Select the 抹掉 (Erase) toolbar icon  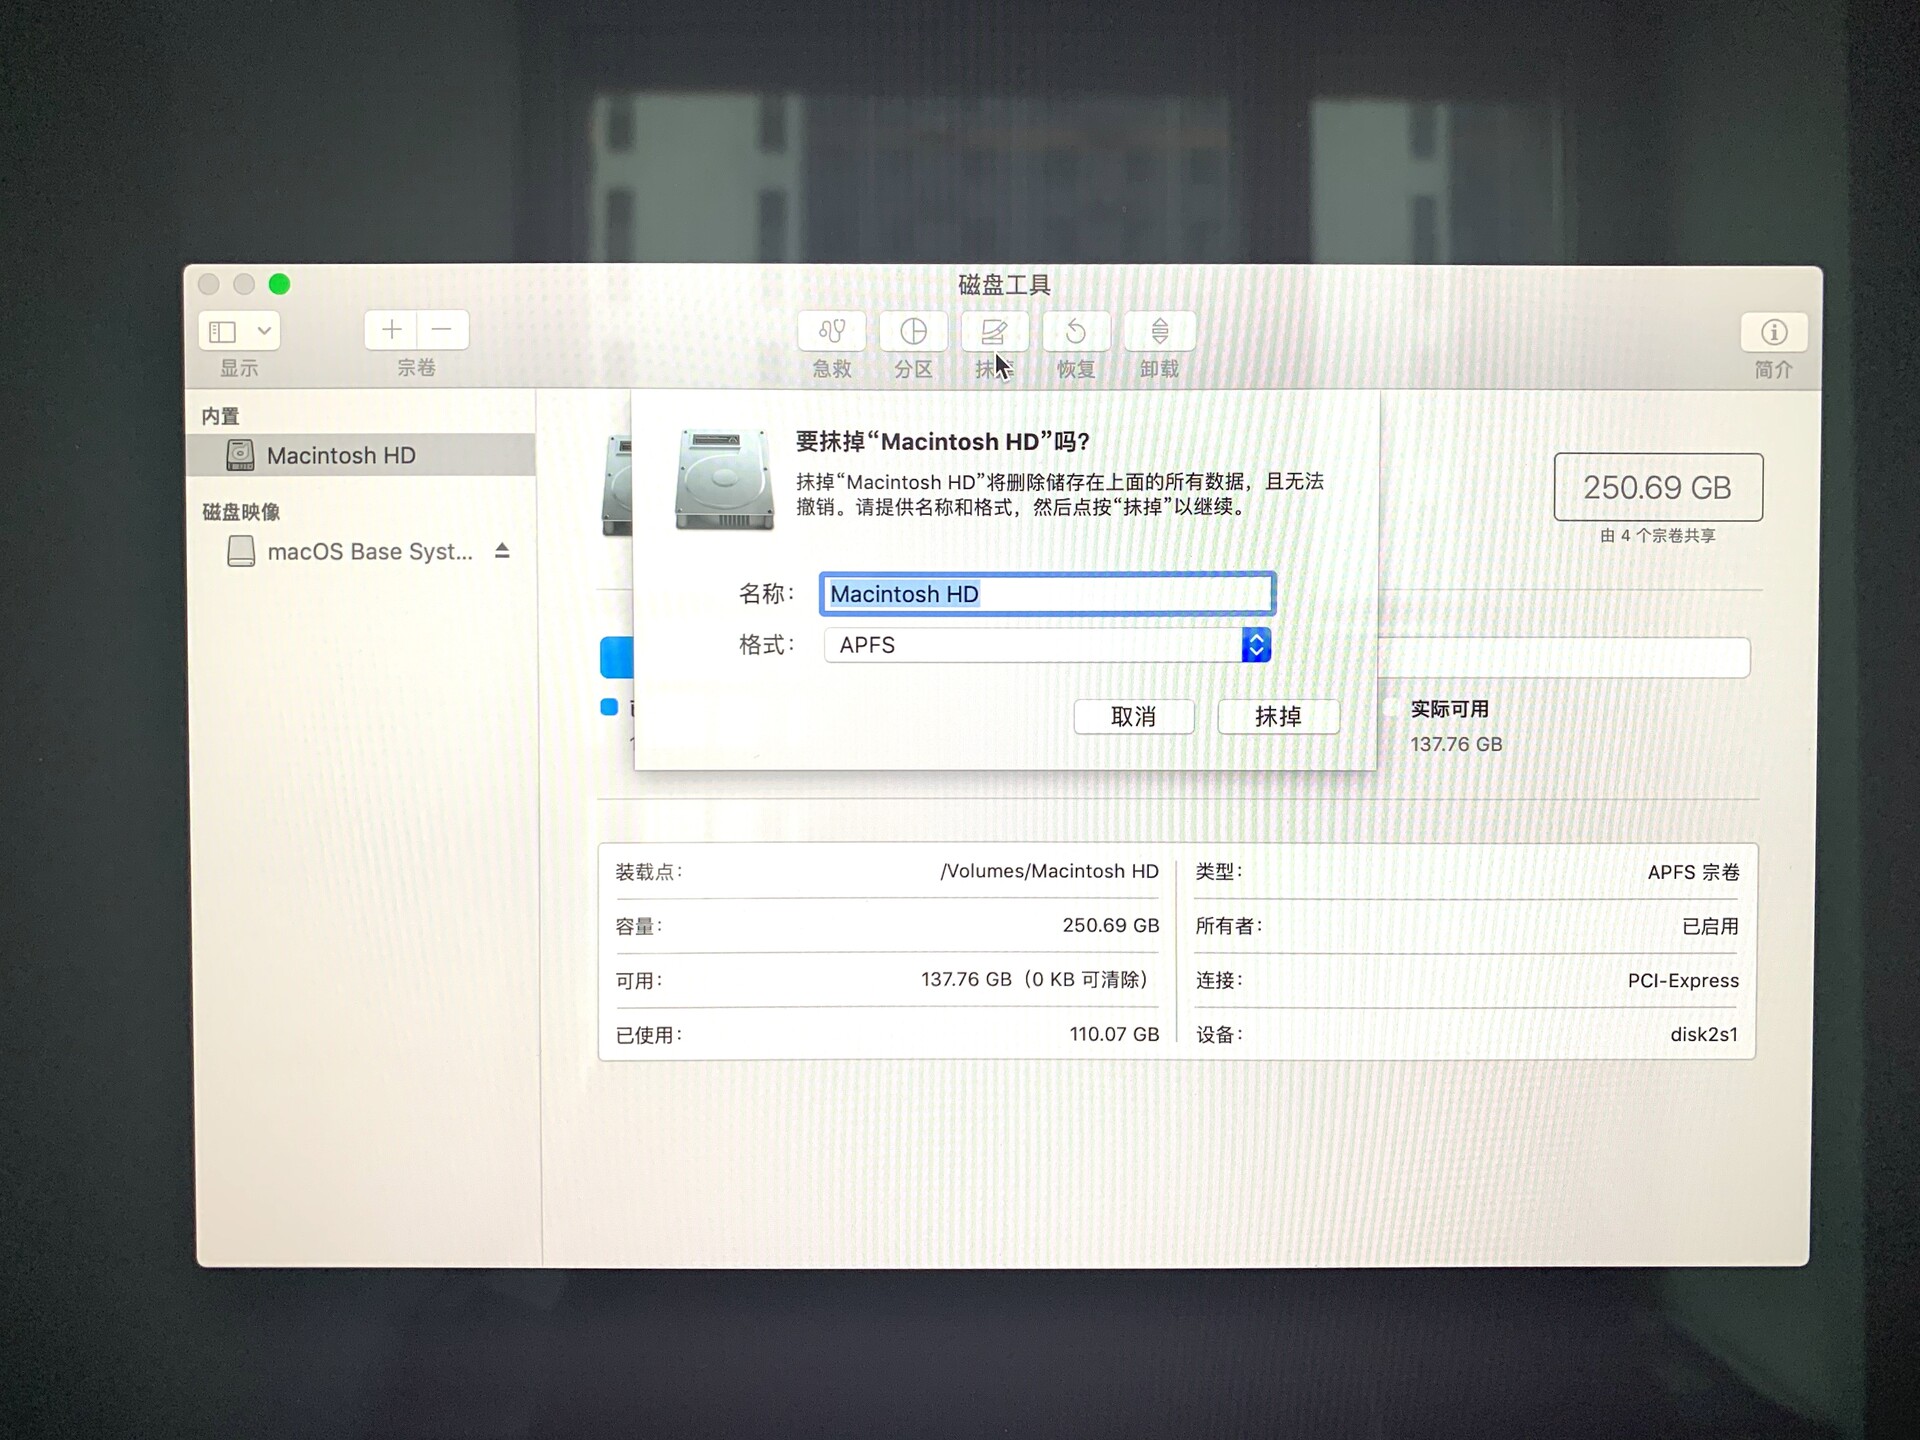pos(994,333)
